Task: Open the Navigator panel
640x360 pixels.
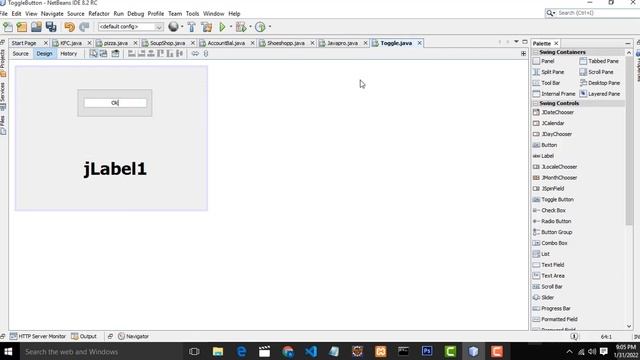Action: point(133,336)
